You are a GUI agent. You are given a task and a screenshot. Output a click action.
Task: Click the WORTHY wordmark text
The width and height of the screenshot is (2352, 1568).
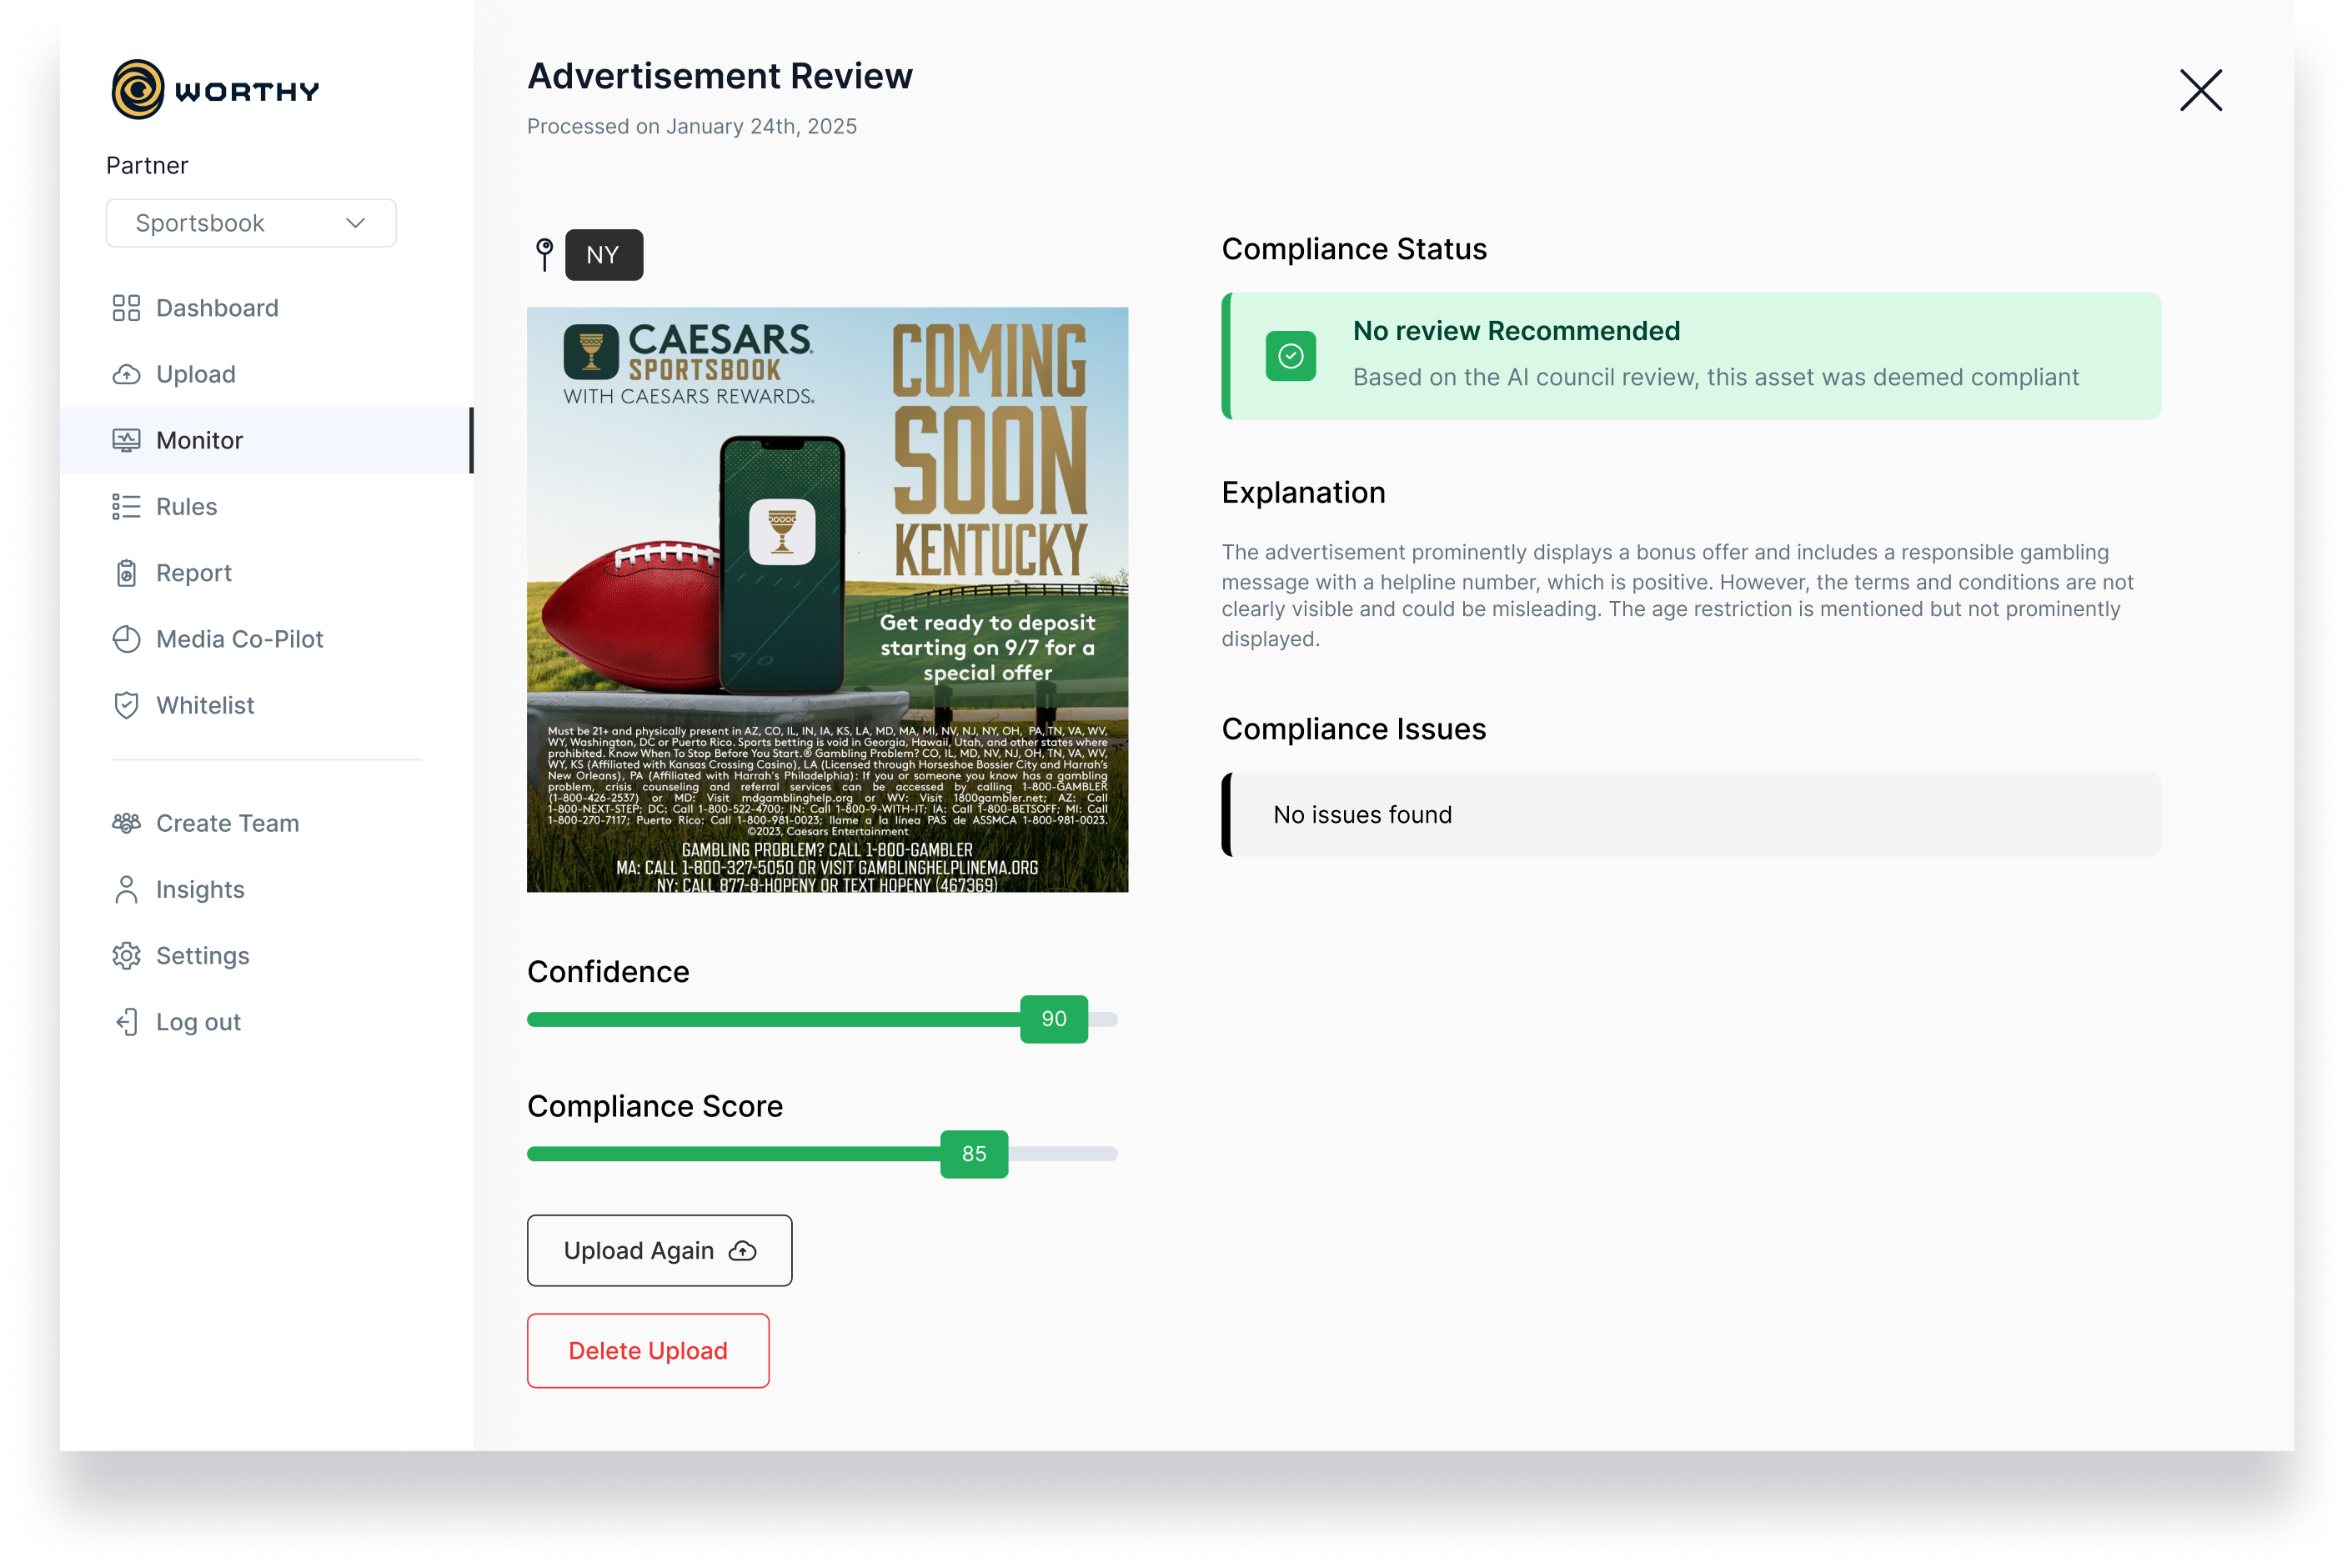coord(247,92)
